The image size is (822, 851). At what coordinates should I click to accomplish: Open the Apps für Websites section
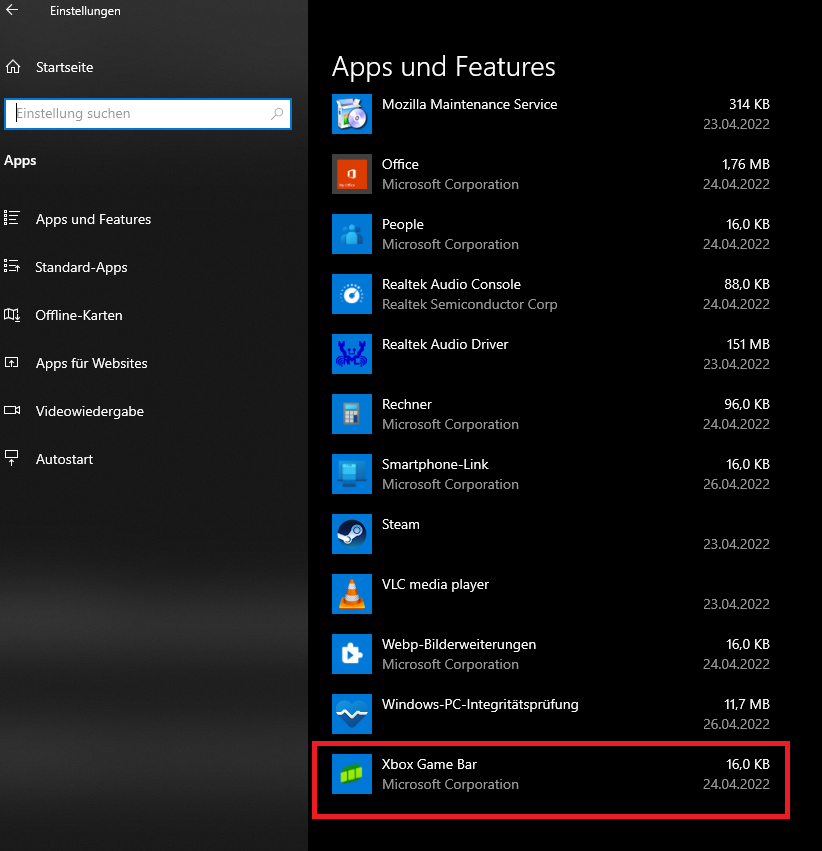[92, 363]
